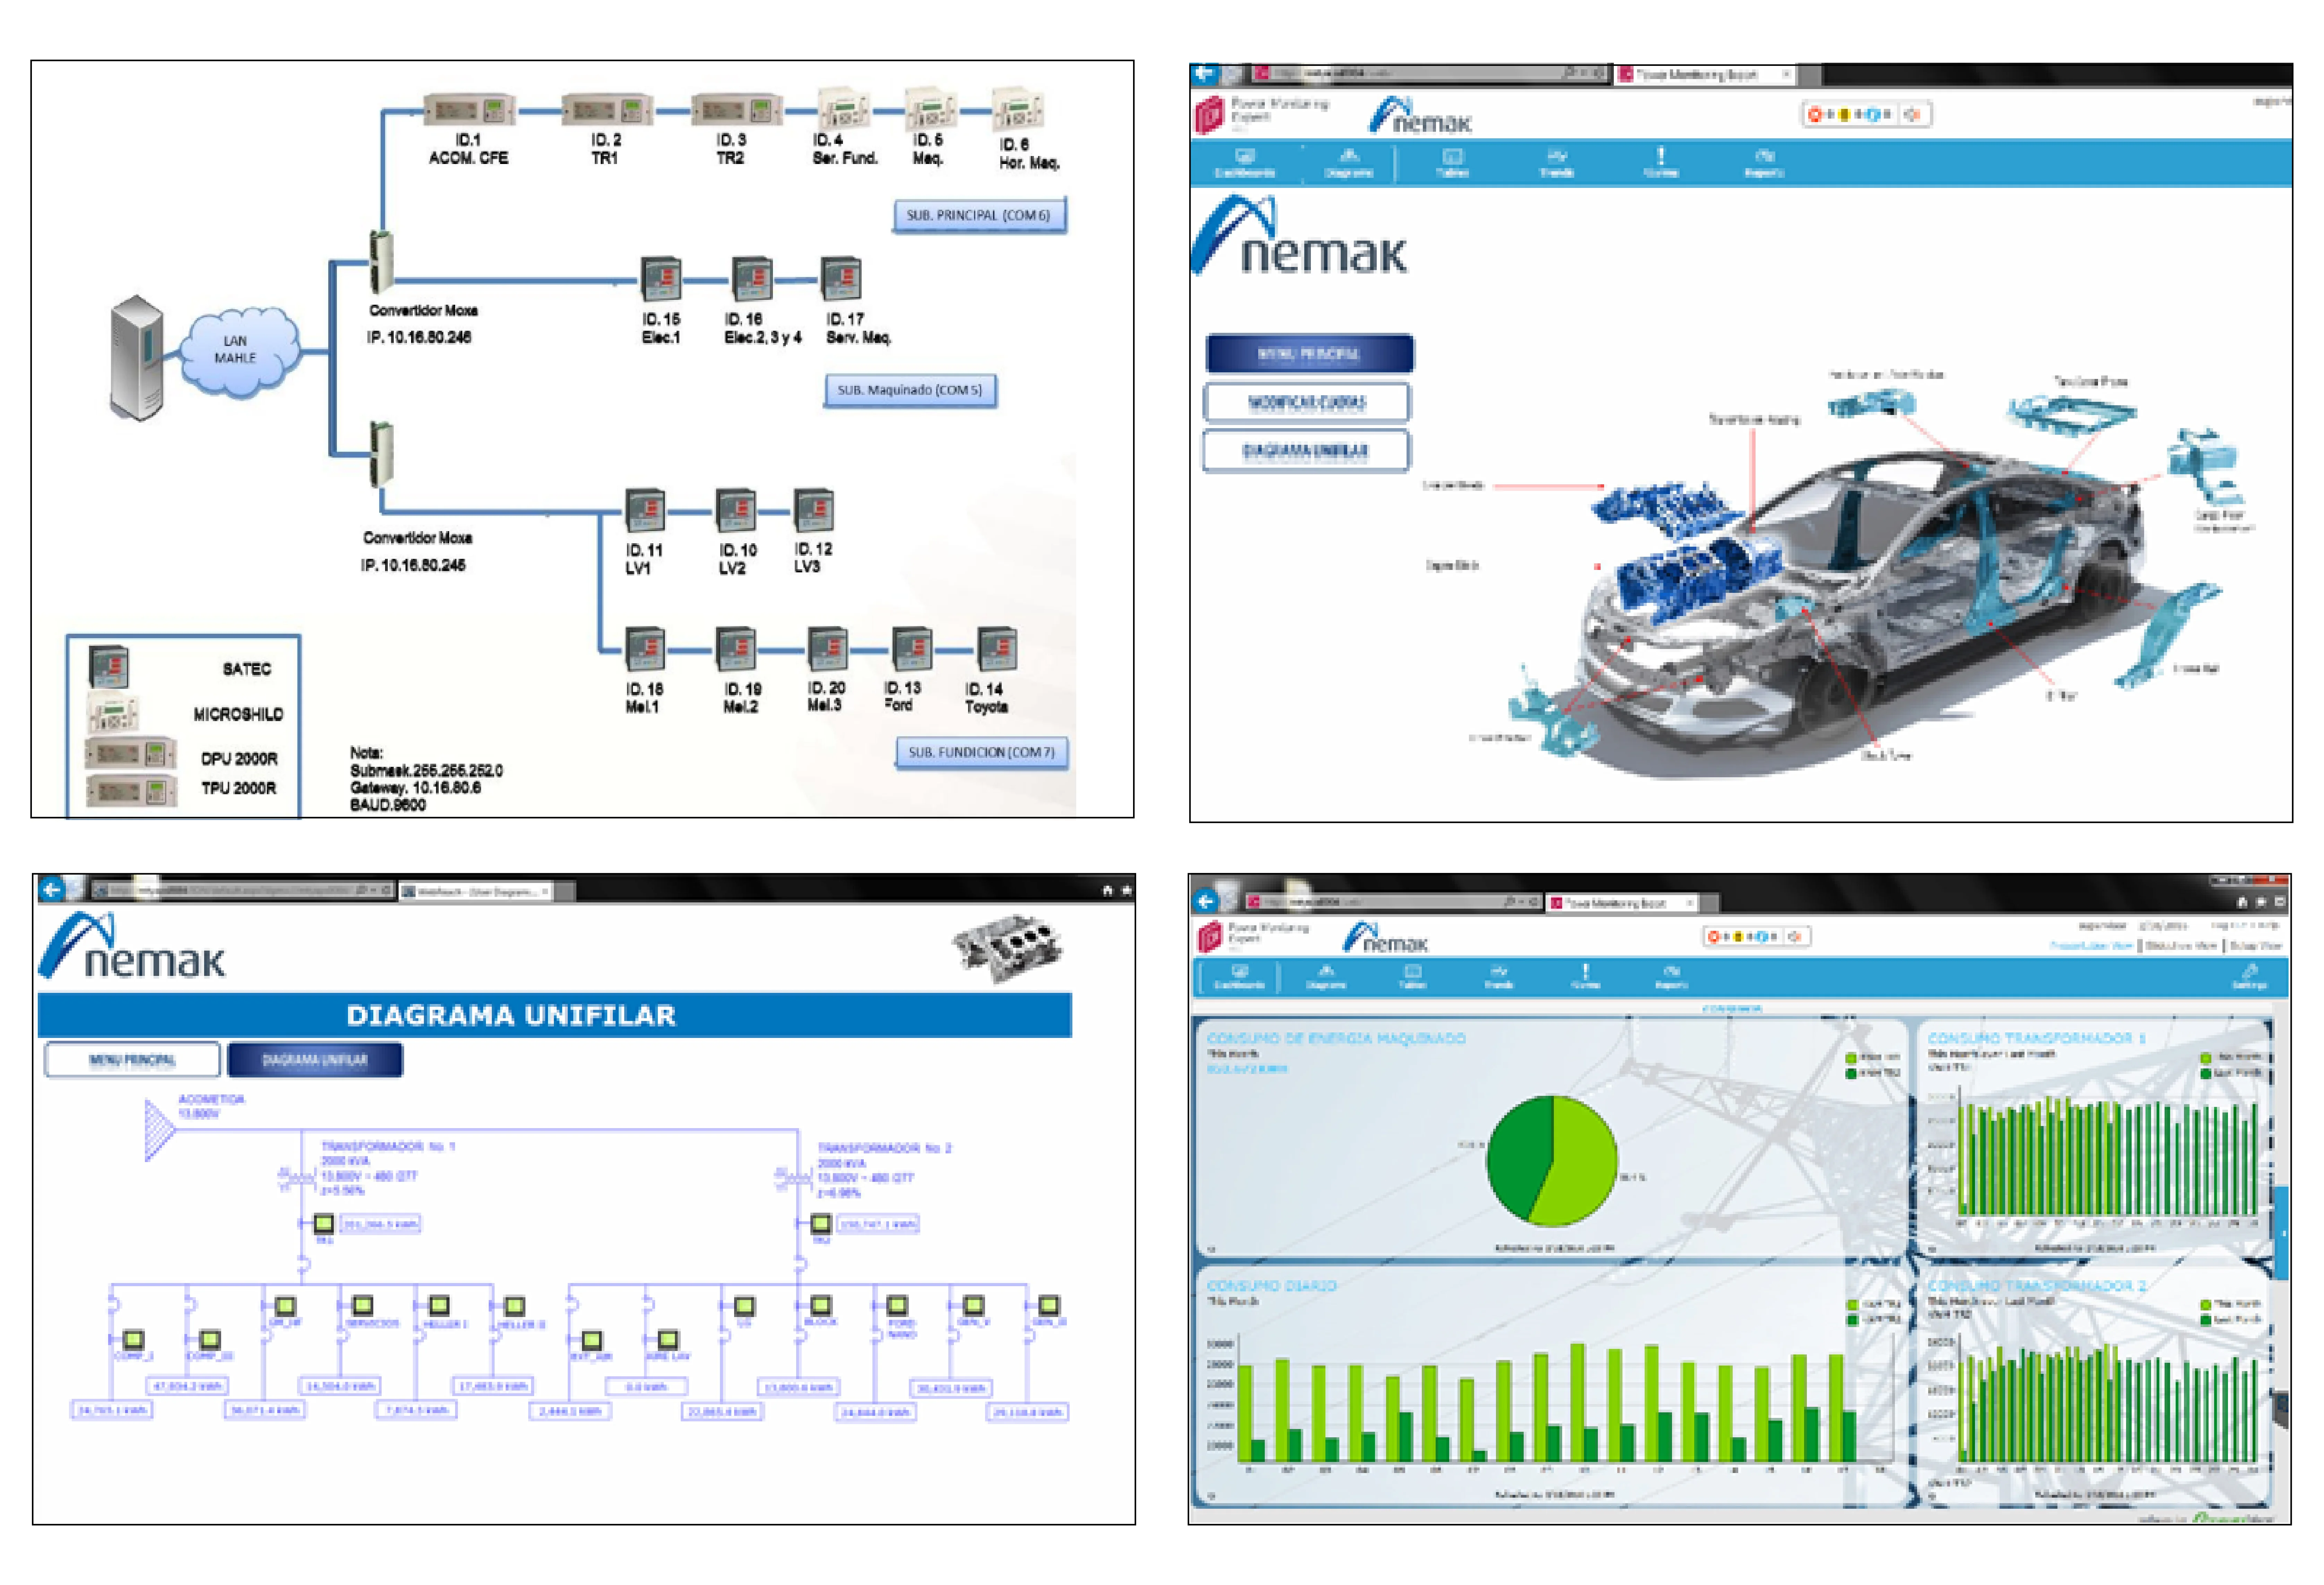2324x1585 pixels.
Task: Click ID.1 ACOM. CFE device in network diagram
Action: 469,110
